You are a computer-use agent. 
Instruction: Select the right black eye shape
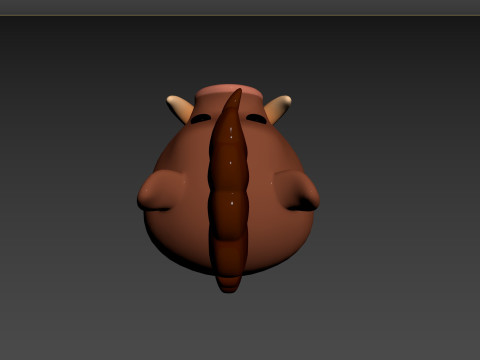coord(256,118)
